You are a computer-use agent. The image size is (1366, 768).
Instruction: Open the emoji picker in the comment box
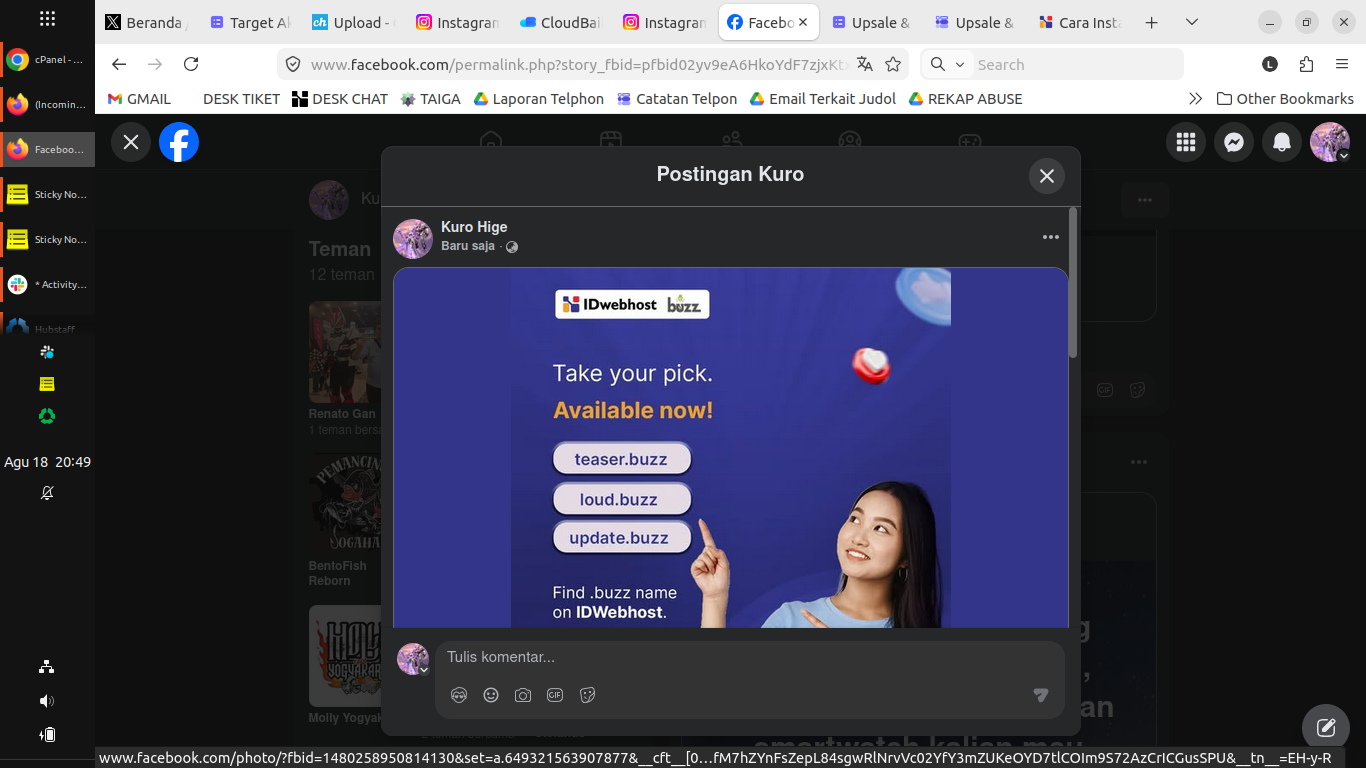point(491,695)
